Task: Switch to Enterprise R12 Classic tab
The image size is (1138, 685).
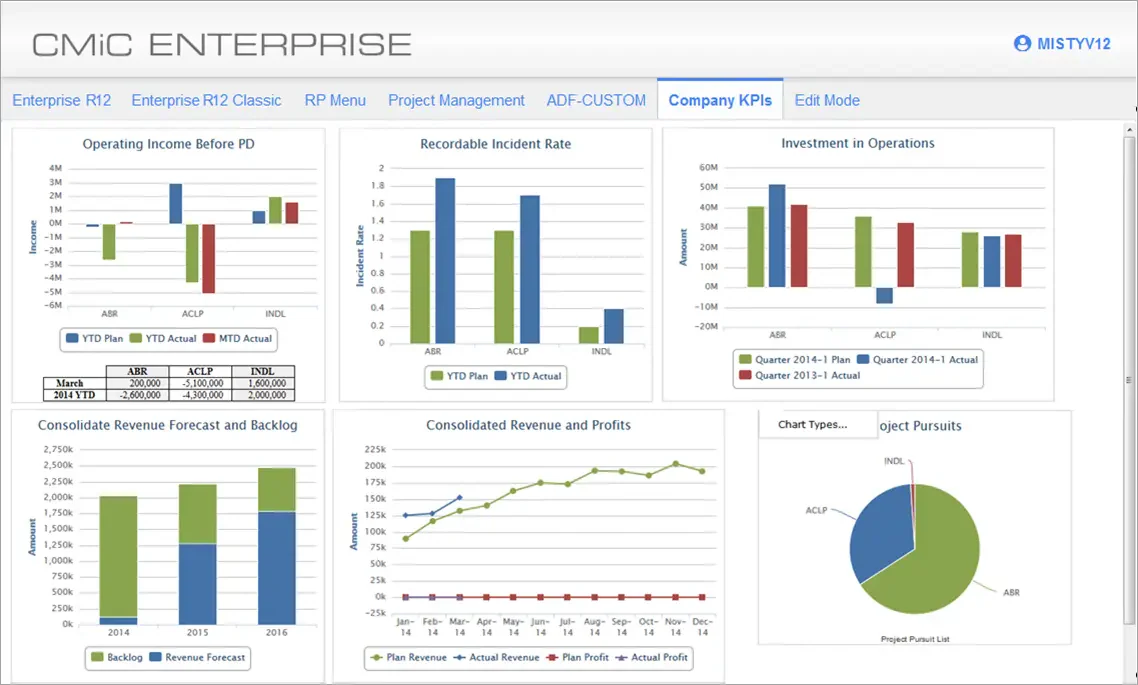Action: pyautogui.click(x=206, y=100)
